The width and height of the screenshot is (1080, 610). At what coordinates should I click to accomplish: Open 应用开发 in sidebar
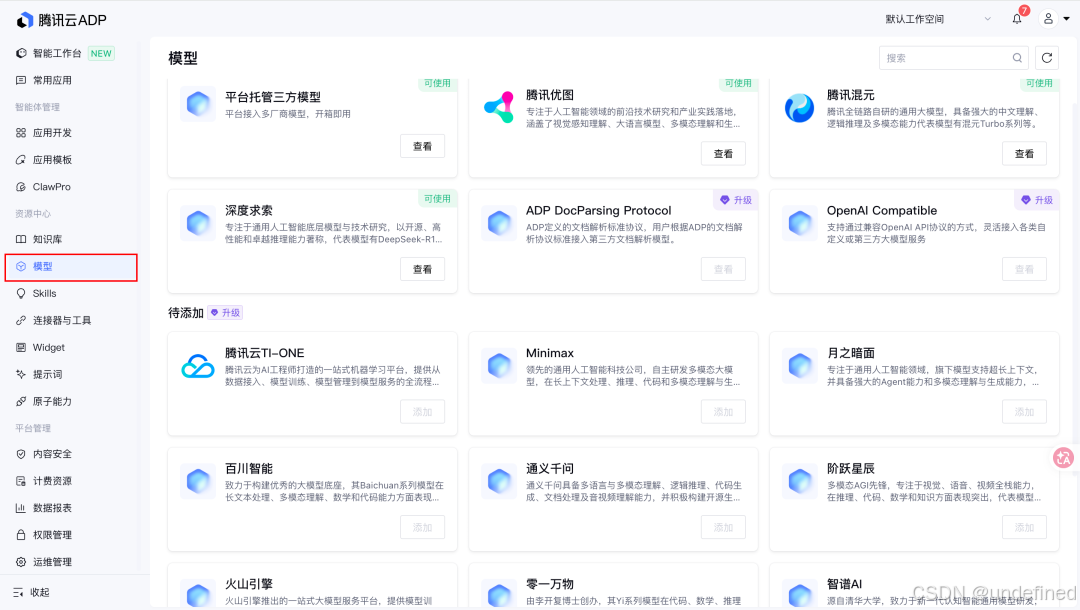pos(71,133)
